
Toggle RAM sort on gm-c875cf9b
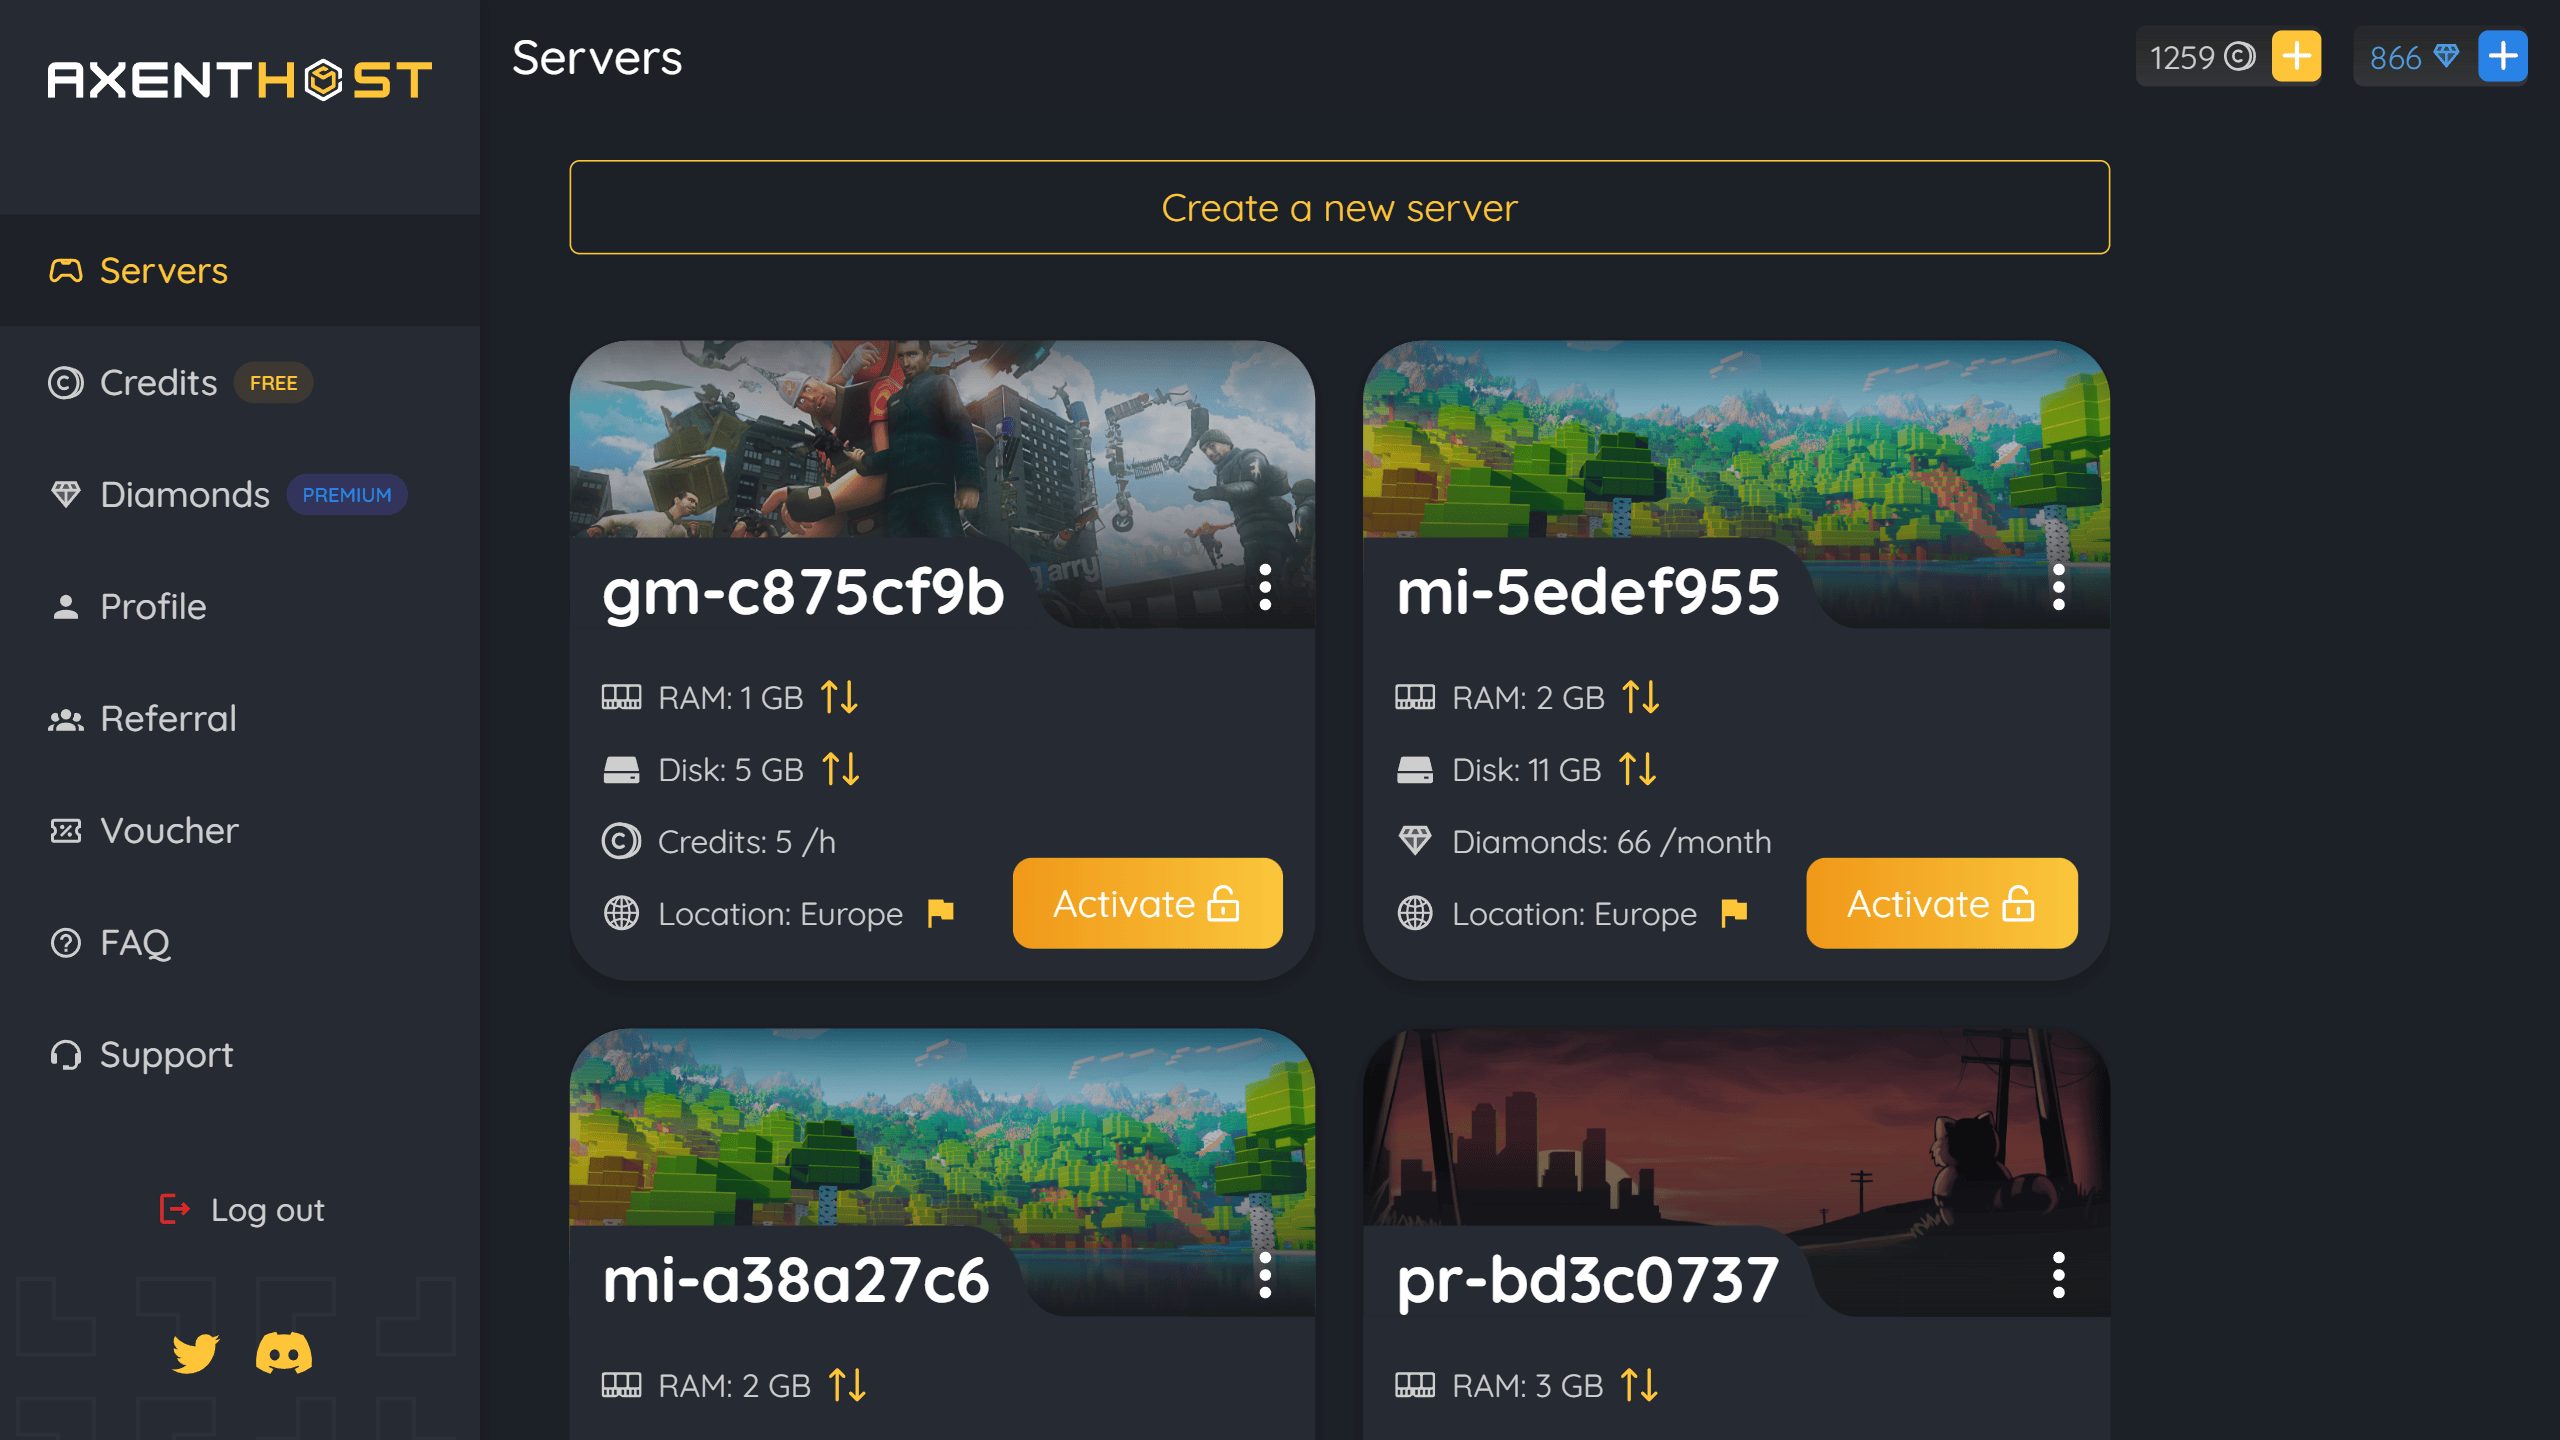click(x=839, y=696)
